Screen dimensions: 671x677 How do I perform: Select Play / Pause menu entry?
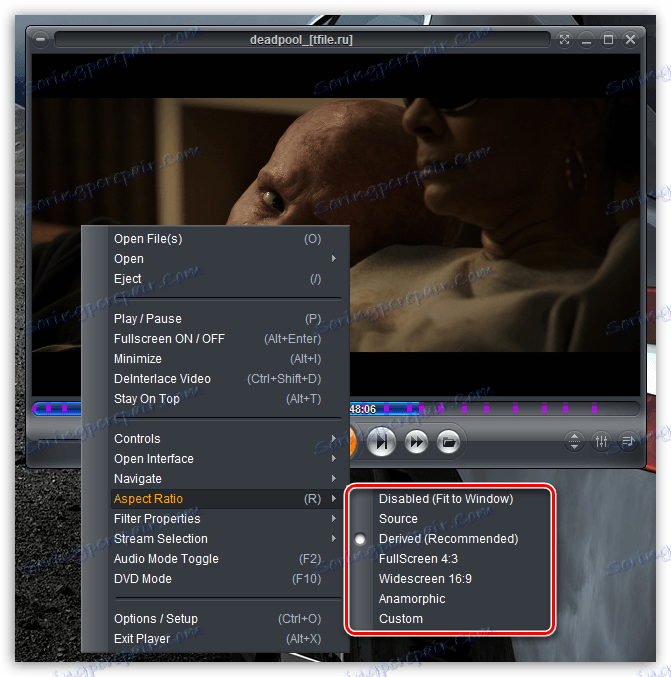pyautogui.click(x=225, y=319)
